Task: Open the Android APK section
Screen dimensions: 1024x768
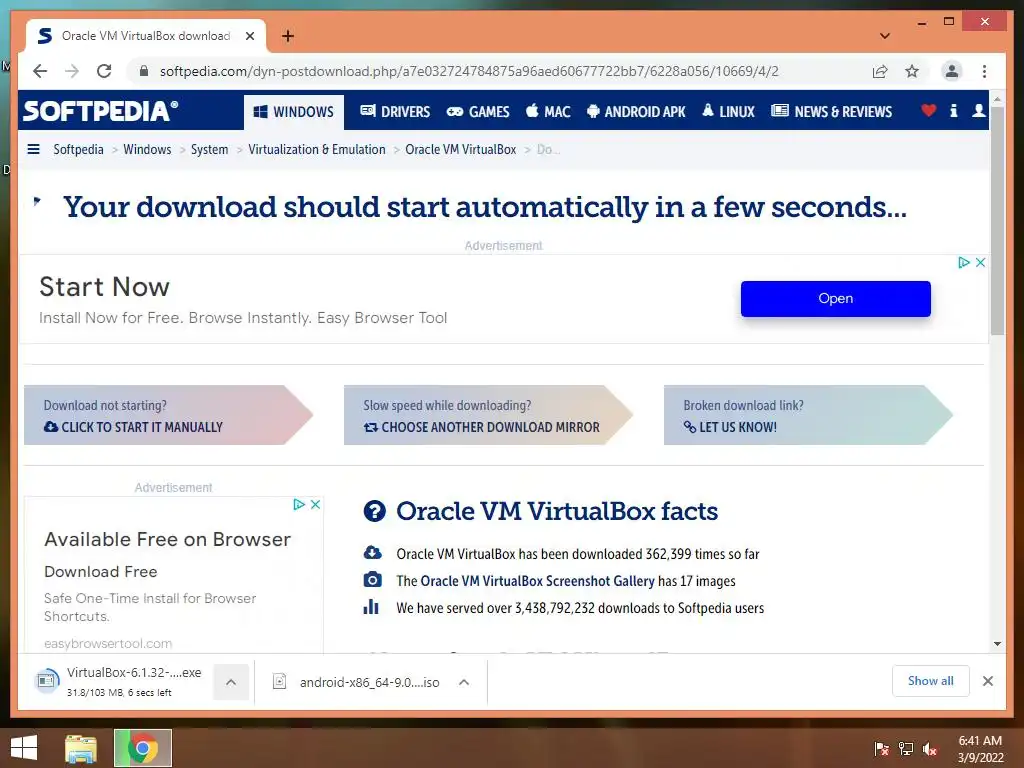Action: [x=635, y=112]
